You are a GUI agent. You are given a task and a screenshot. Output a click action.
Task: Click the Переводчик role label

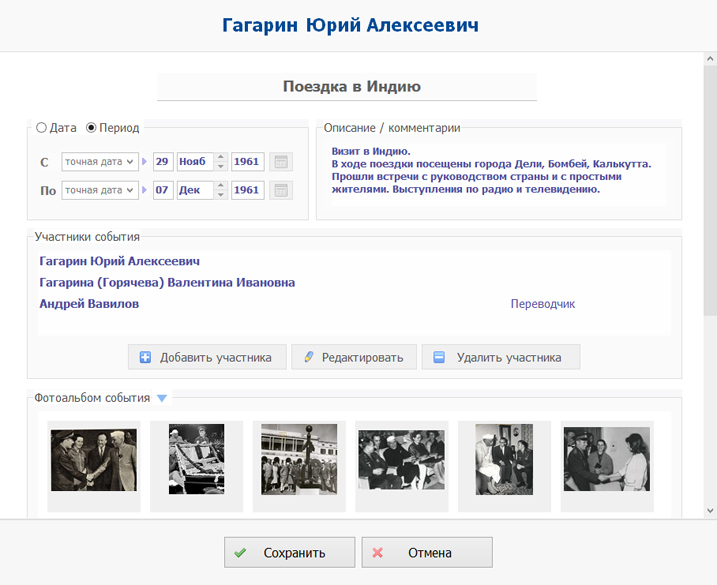click(543, 304)
